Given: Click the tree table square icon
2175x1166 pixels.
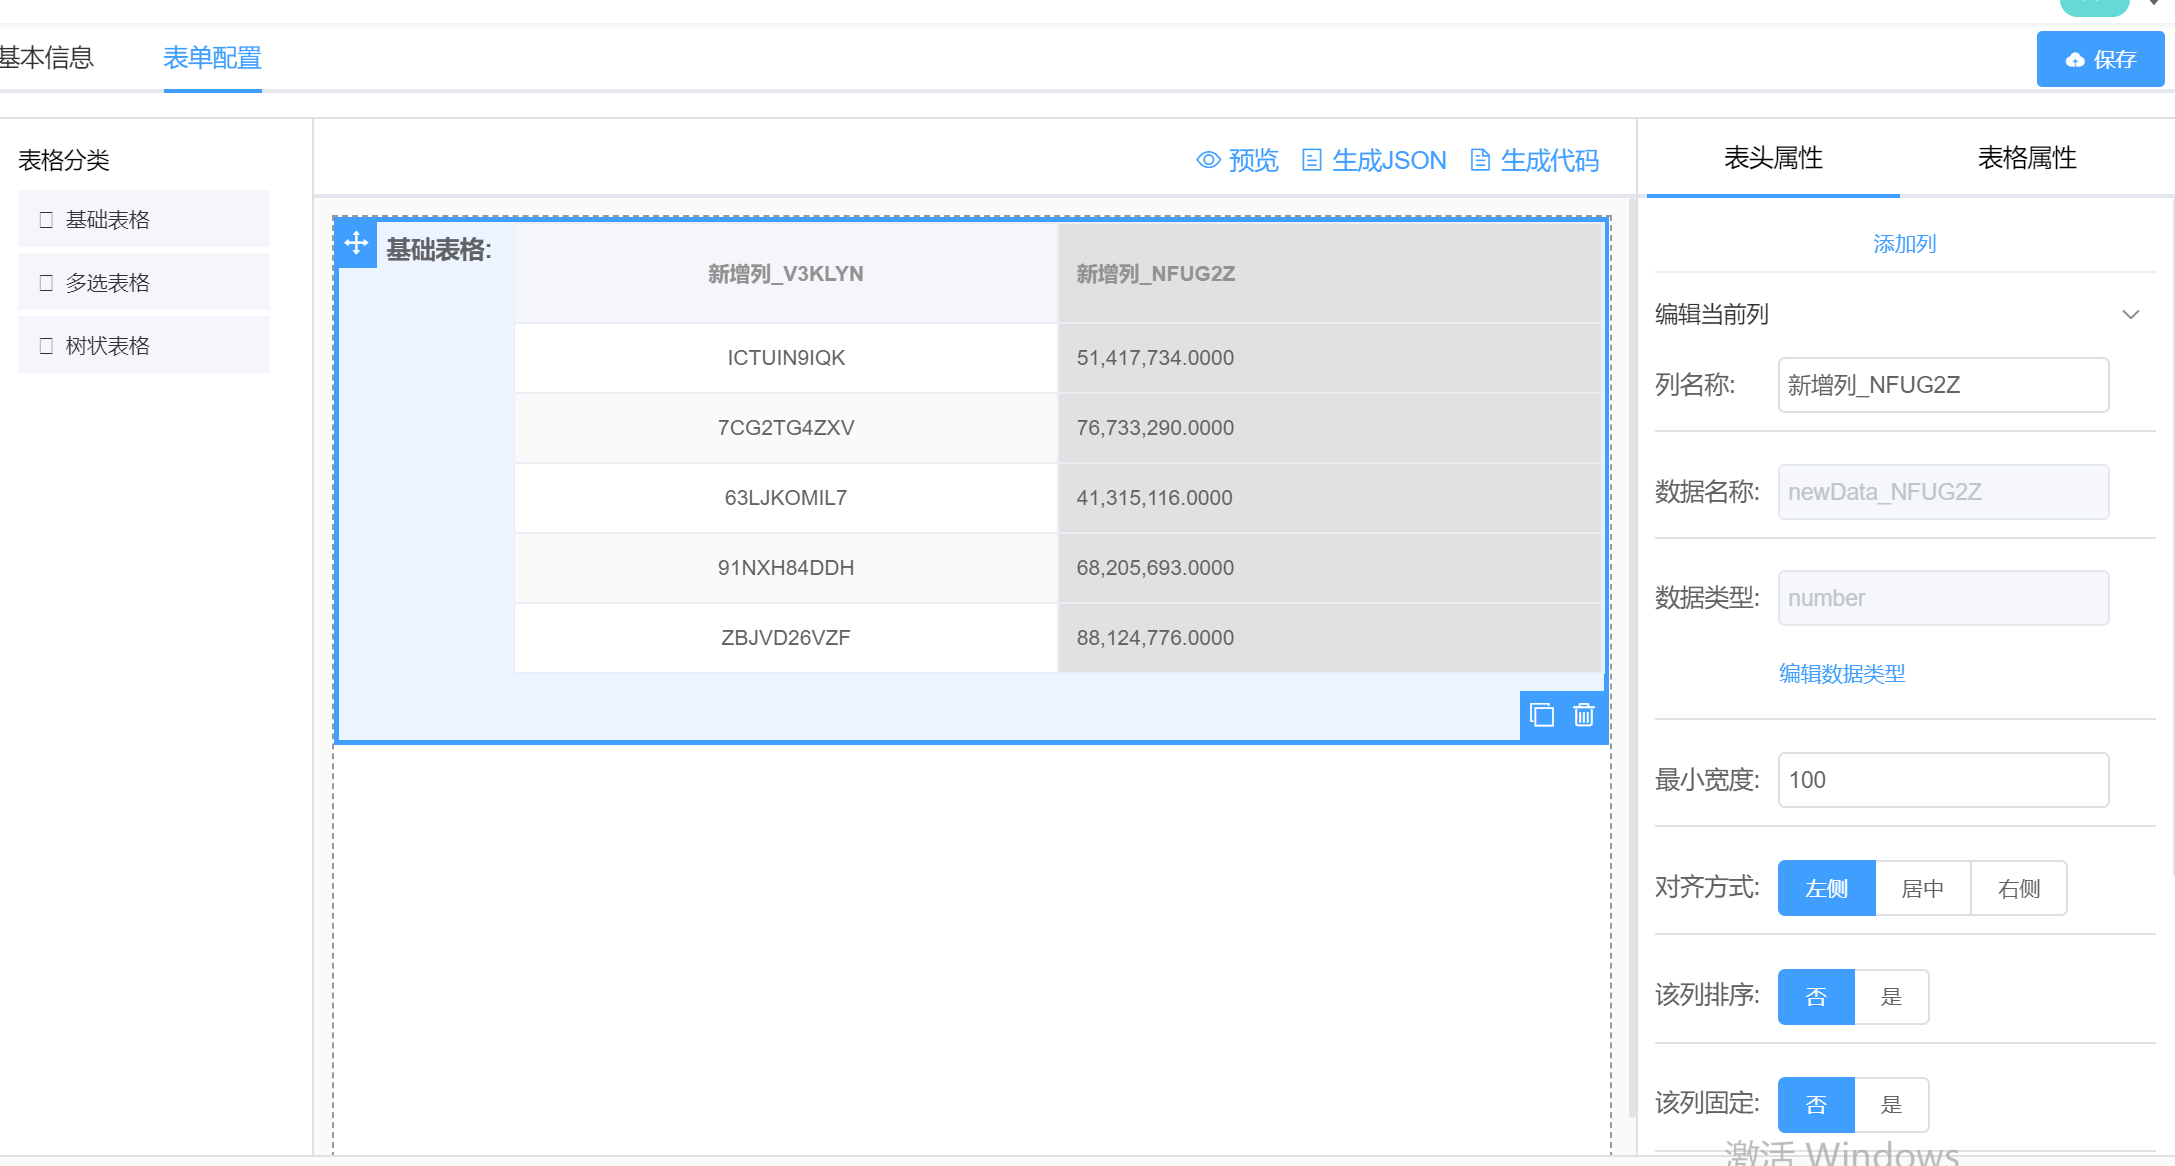Looking at the screenshot, I should [46, 346].
